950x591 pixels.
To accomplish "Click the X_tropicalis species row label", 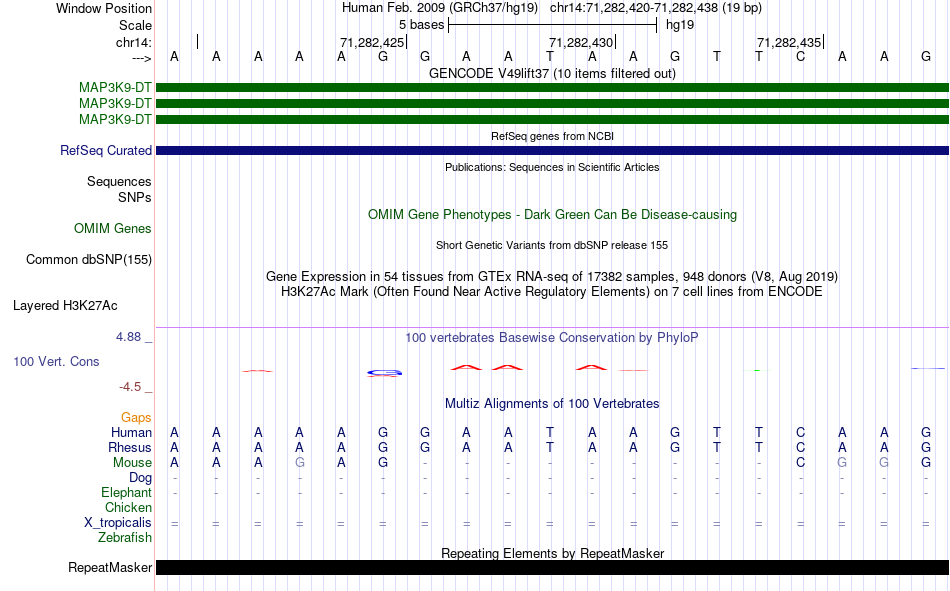I will 118,523.
